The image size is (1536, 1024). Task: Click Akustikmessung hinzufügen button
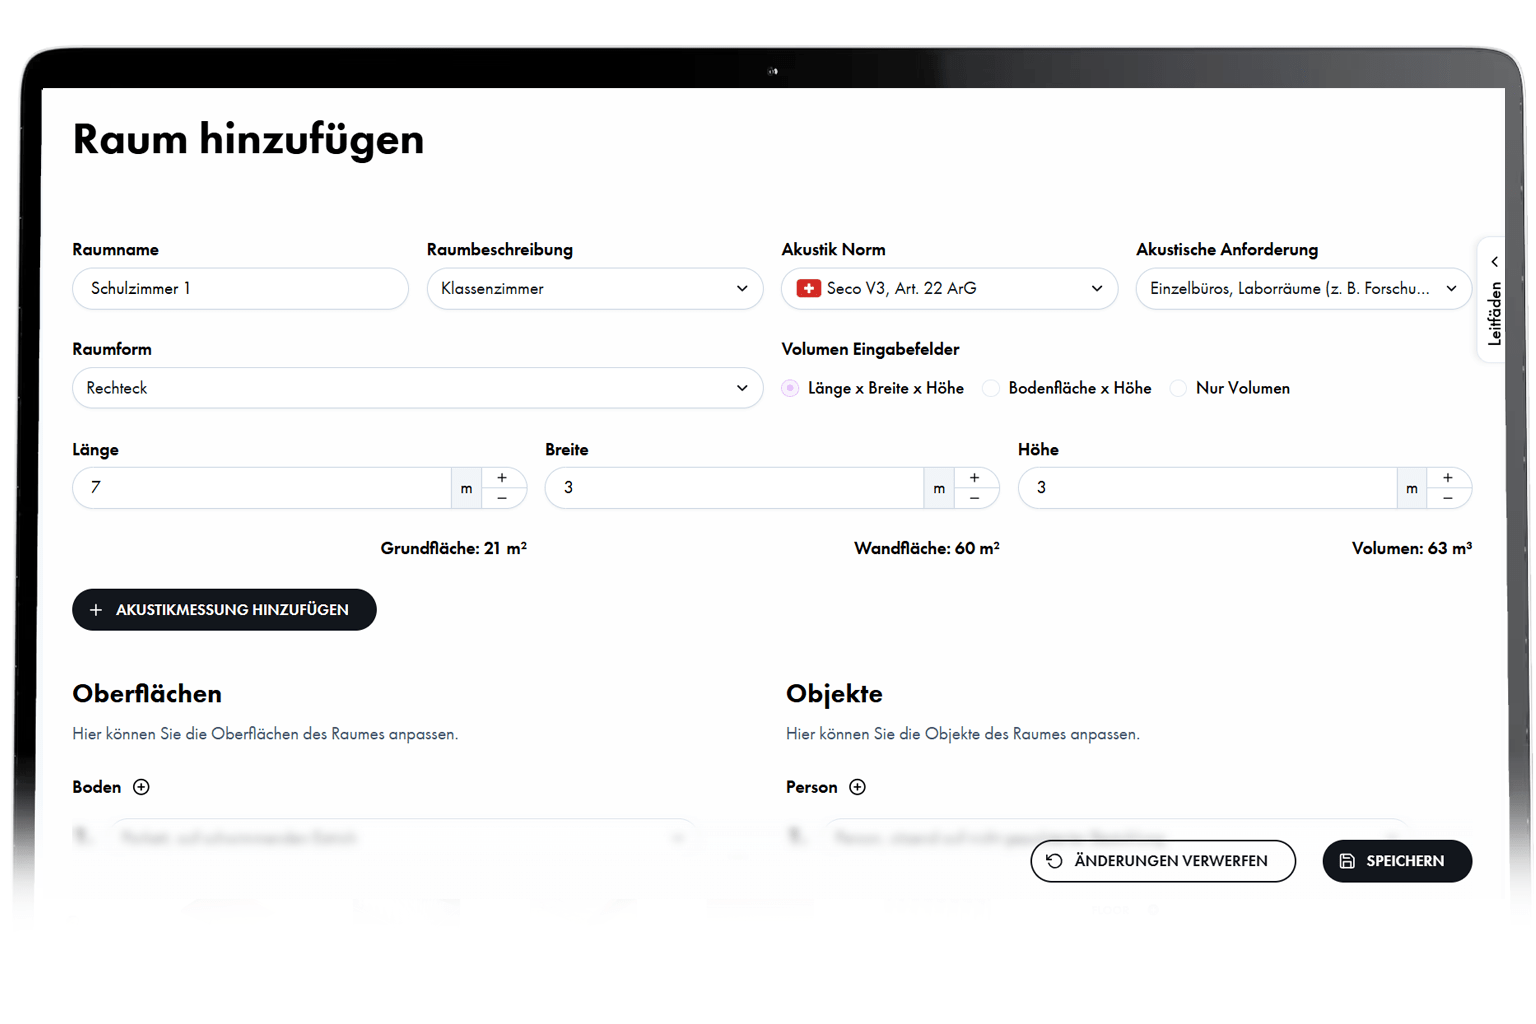(224, 610)
